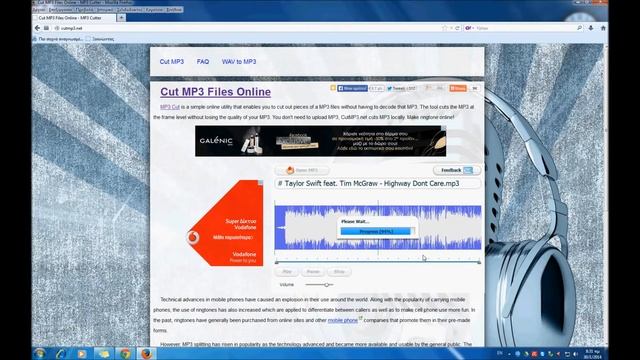The height and width of the screenshot is (360, 640).
Task: Open the WAV to MP3 link
Action: pos(239,62)
